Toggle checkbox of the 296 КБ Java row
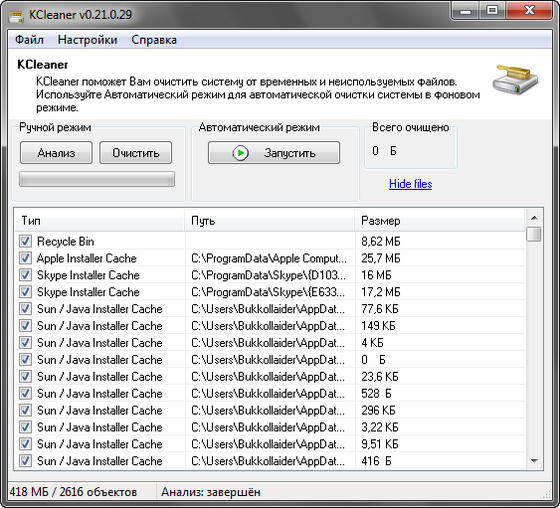The width and height of the screenshot is (560, 508). click(x=25, y=410)
